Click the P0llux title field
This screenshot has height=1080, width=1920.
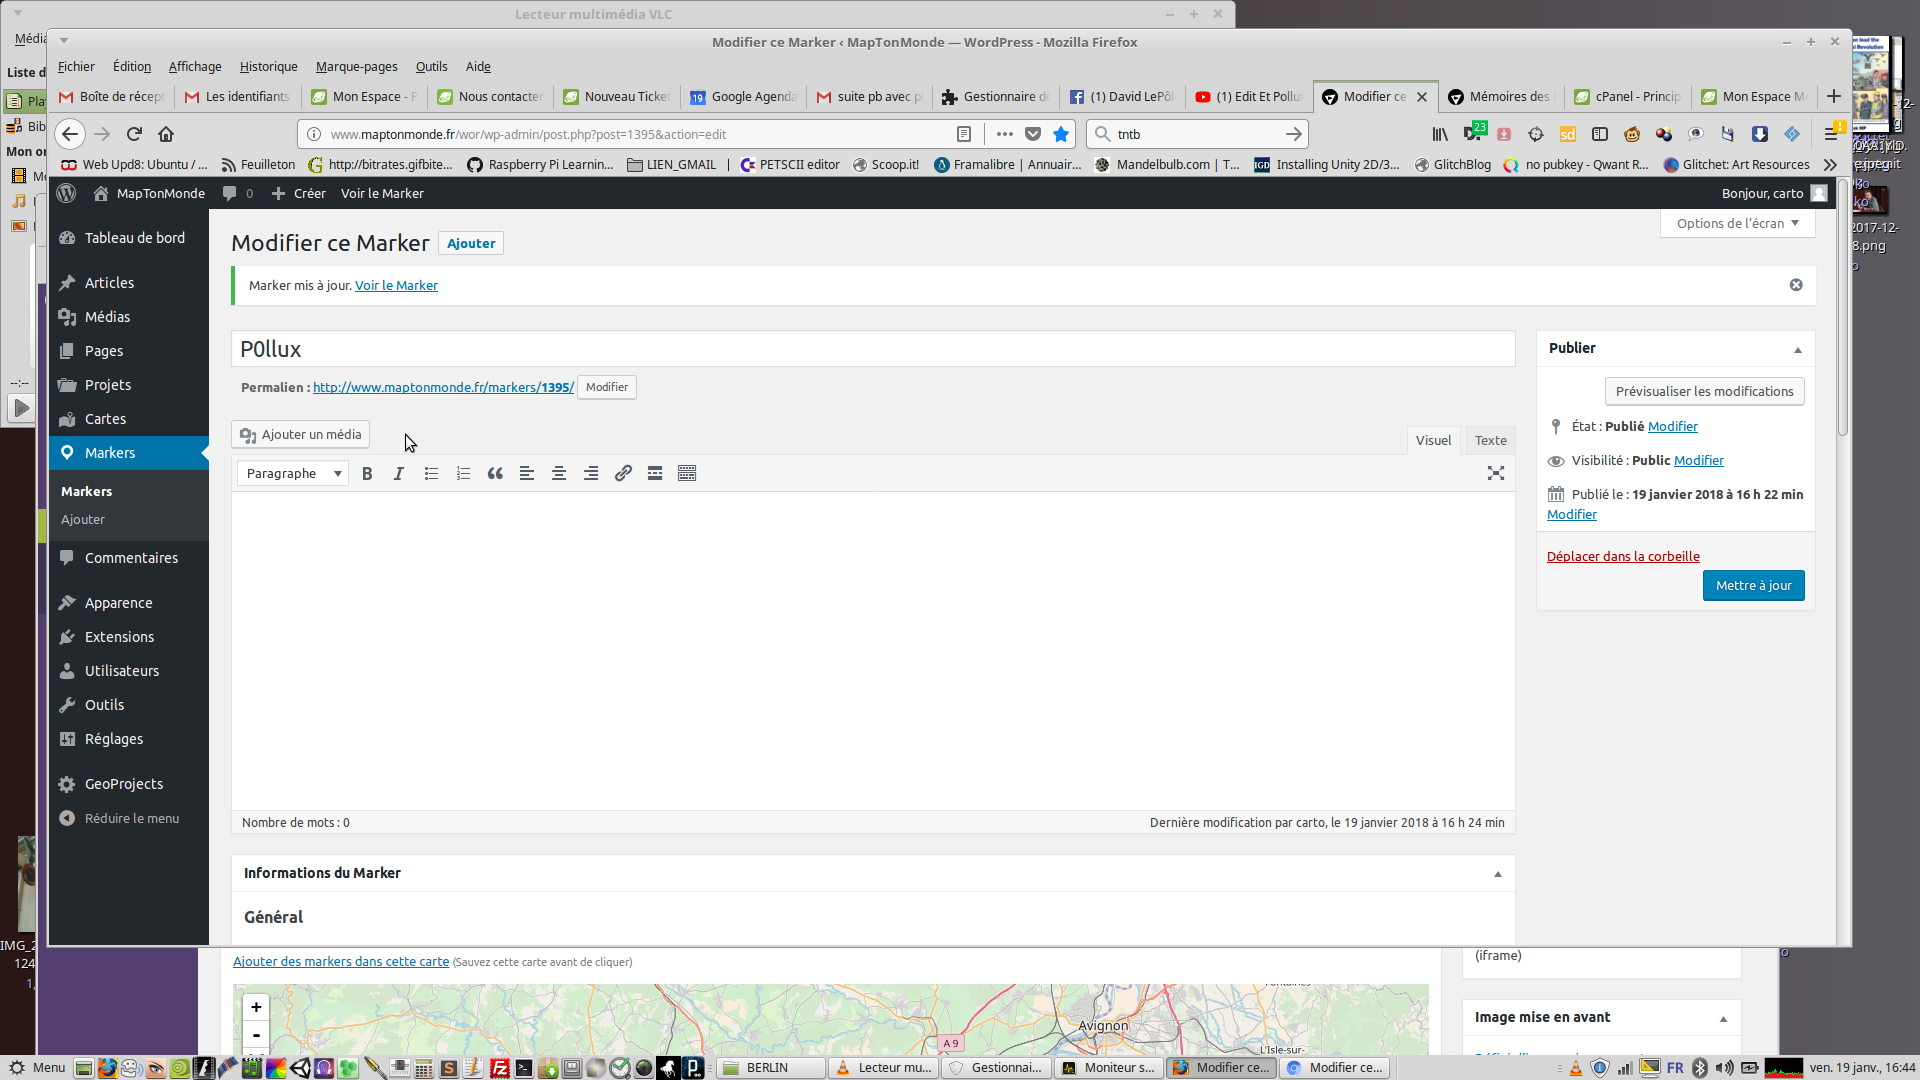872,349
